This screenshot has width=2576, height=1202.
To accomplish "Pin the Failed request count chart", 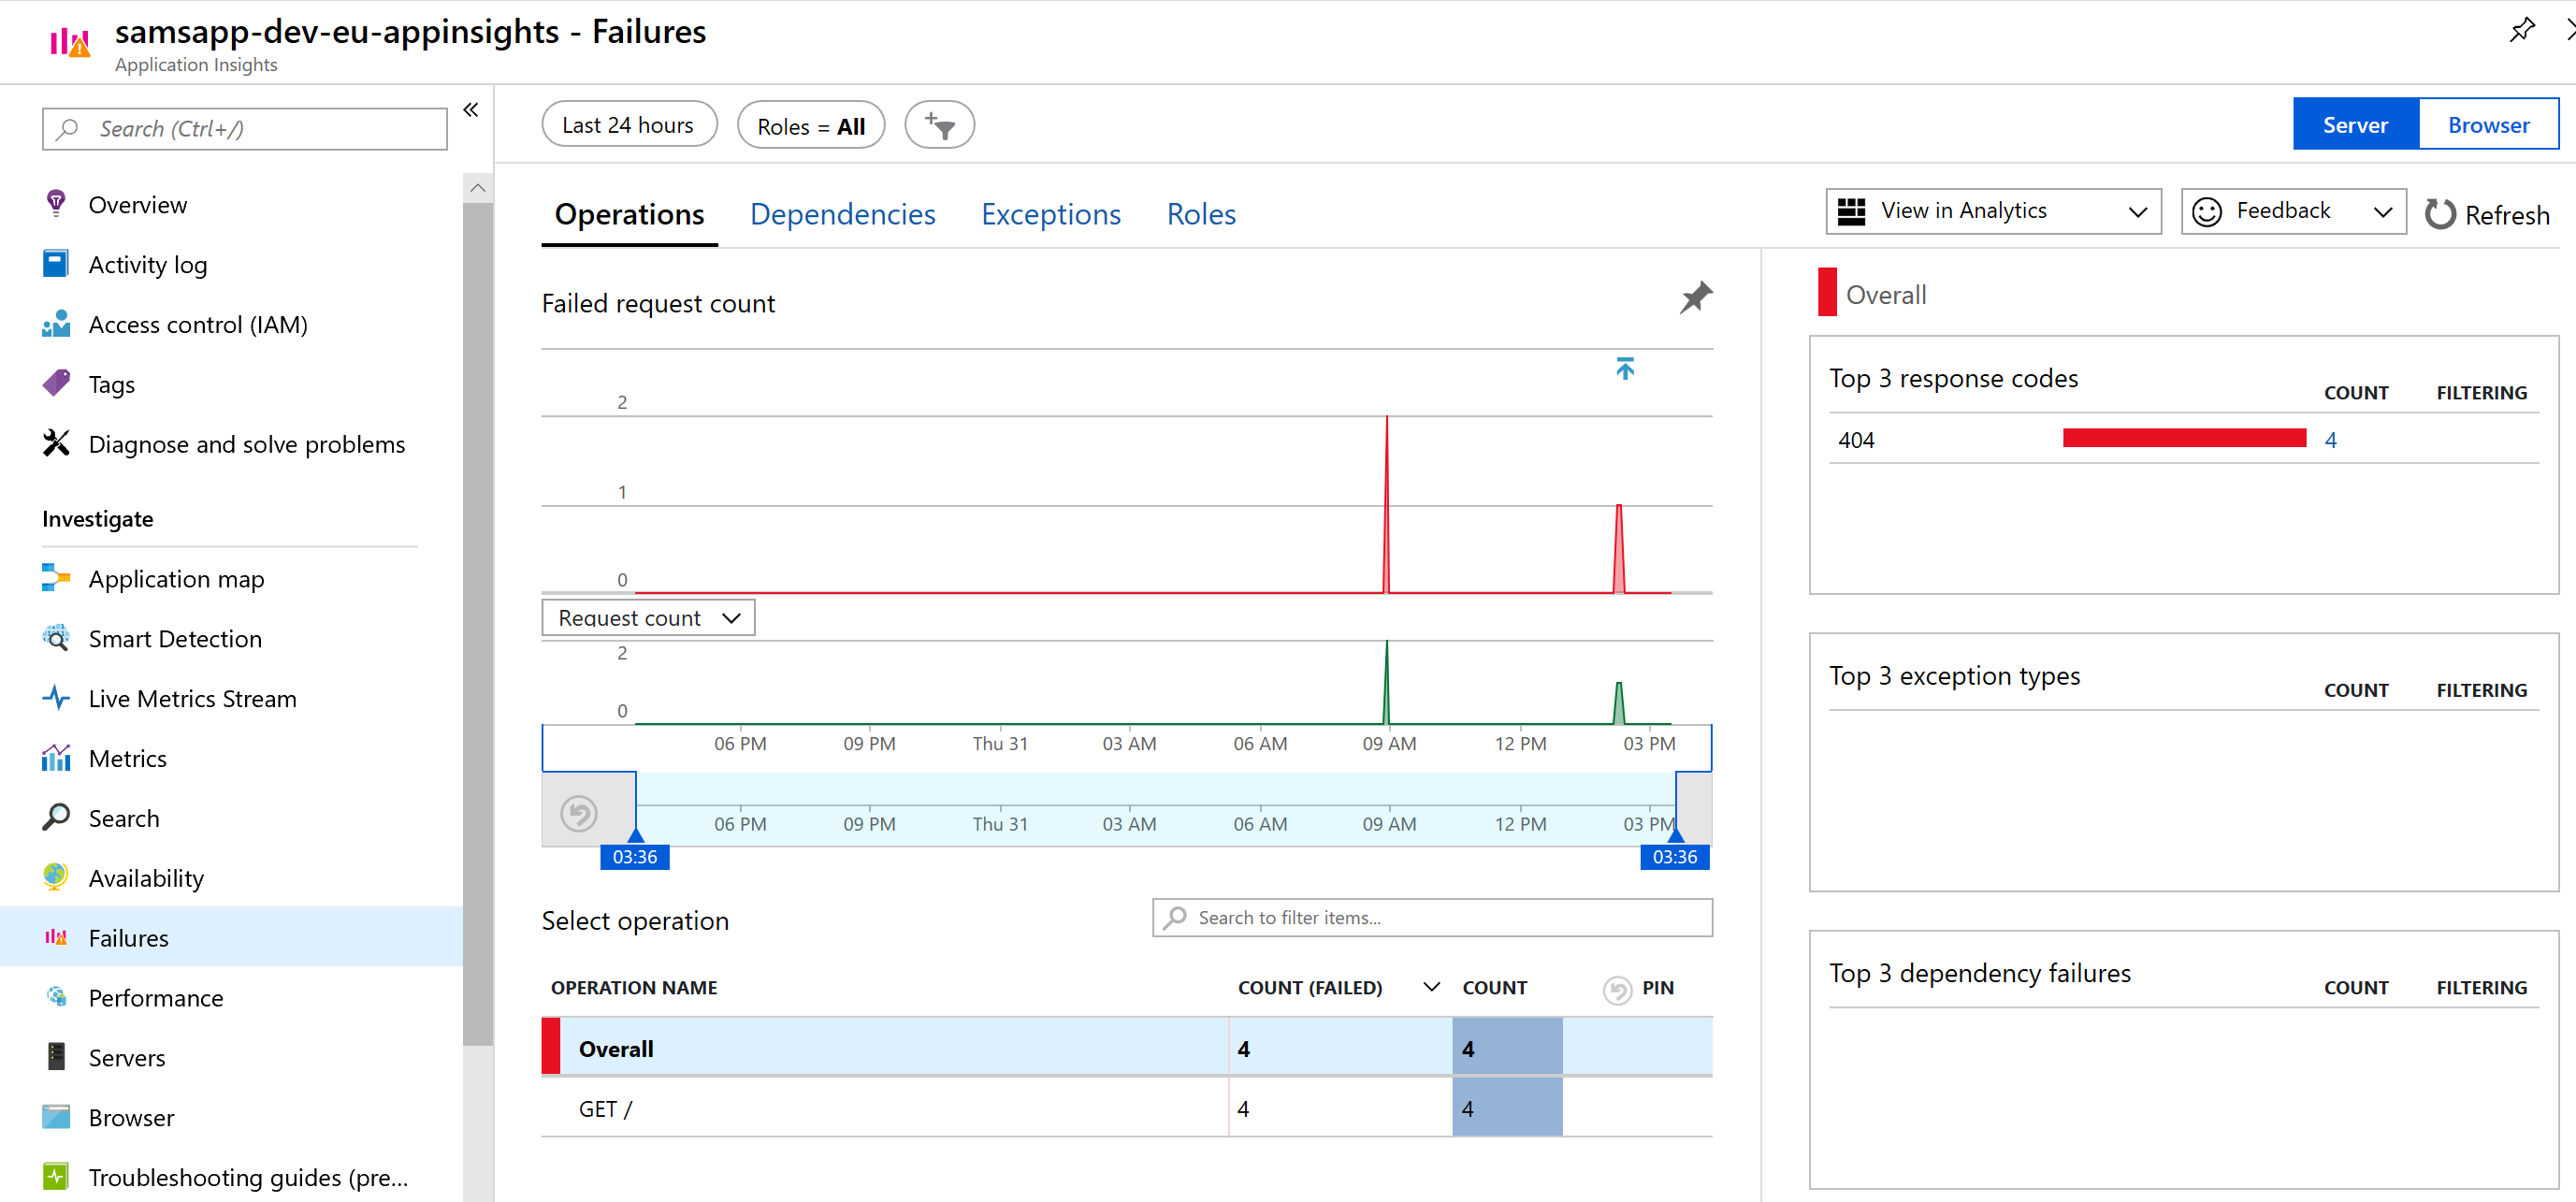I will (x=1695, y=297).
